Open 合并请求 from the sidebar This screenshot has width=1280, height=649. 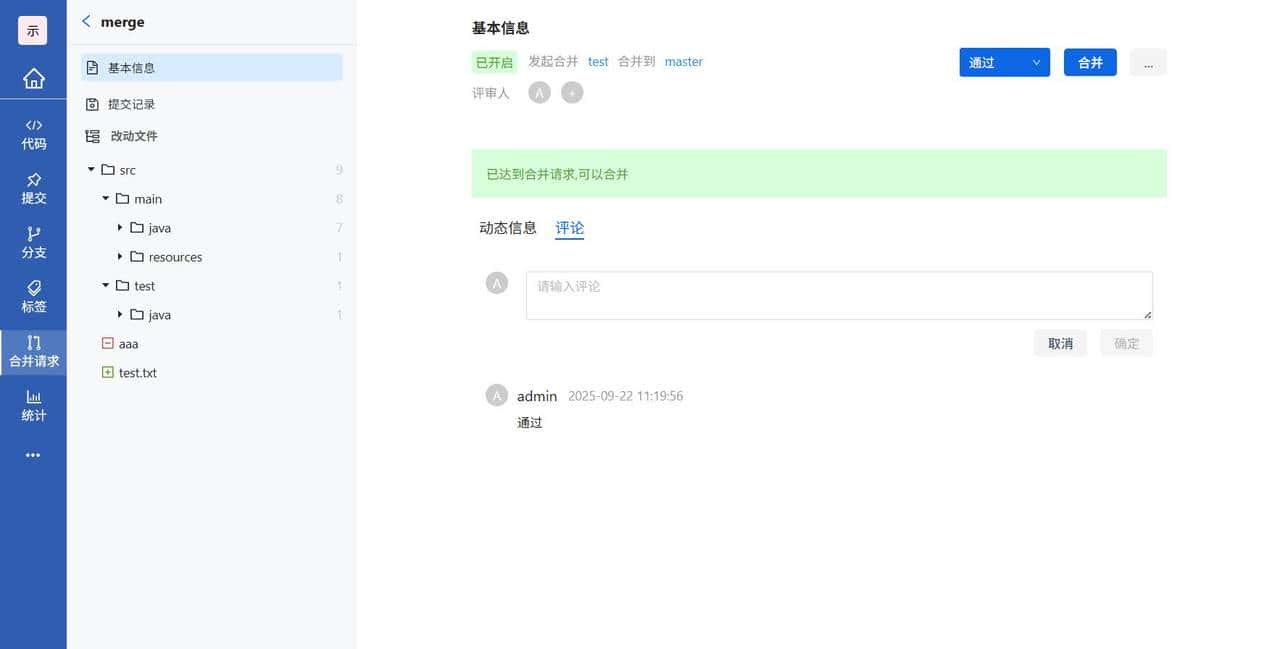33,352
